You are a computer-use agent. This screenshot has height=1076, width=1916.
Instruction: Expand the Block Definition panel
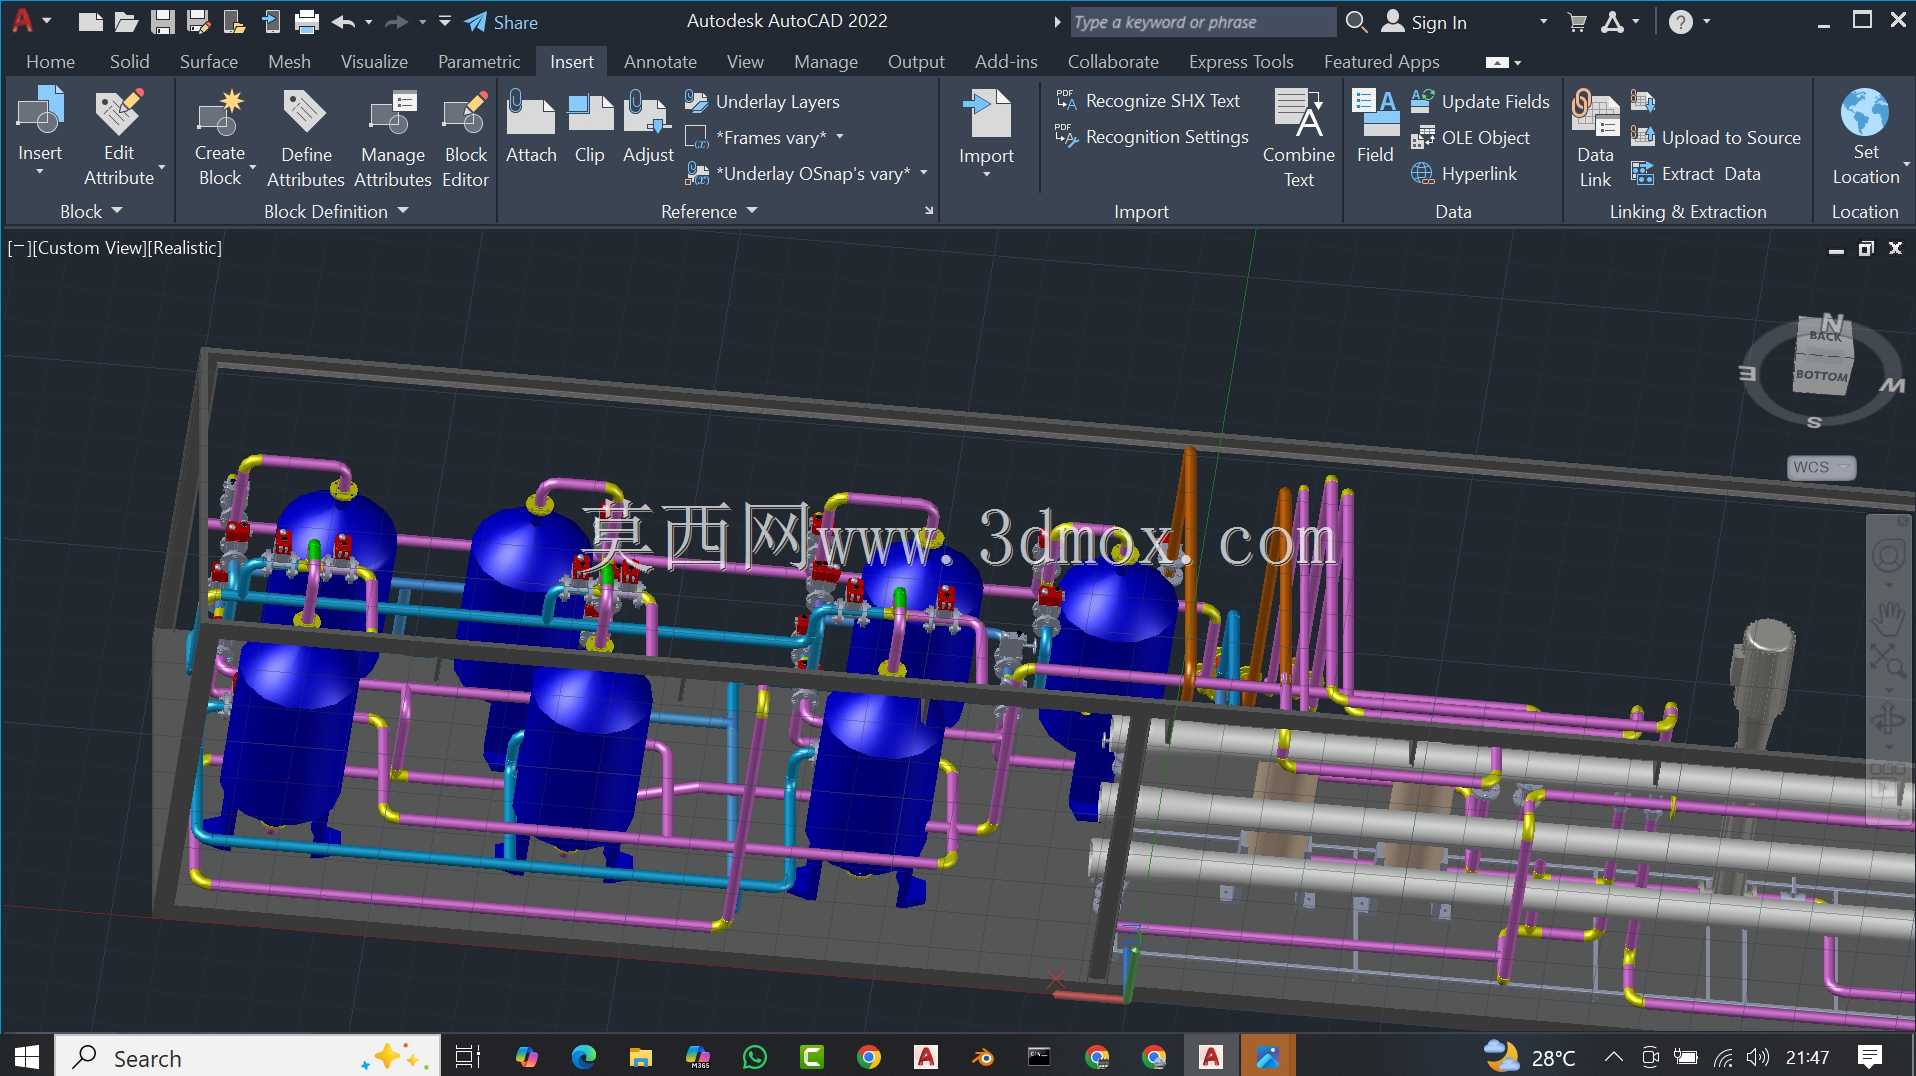336,211
